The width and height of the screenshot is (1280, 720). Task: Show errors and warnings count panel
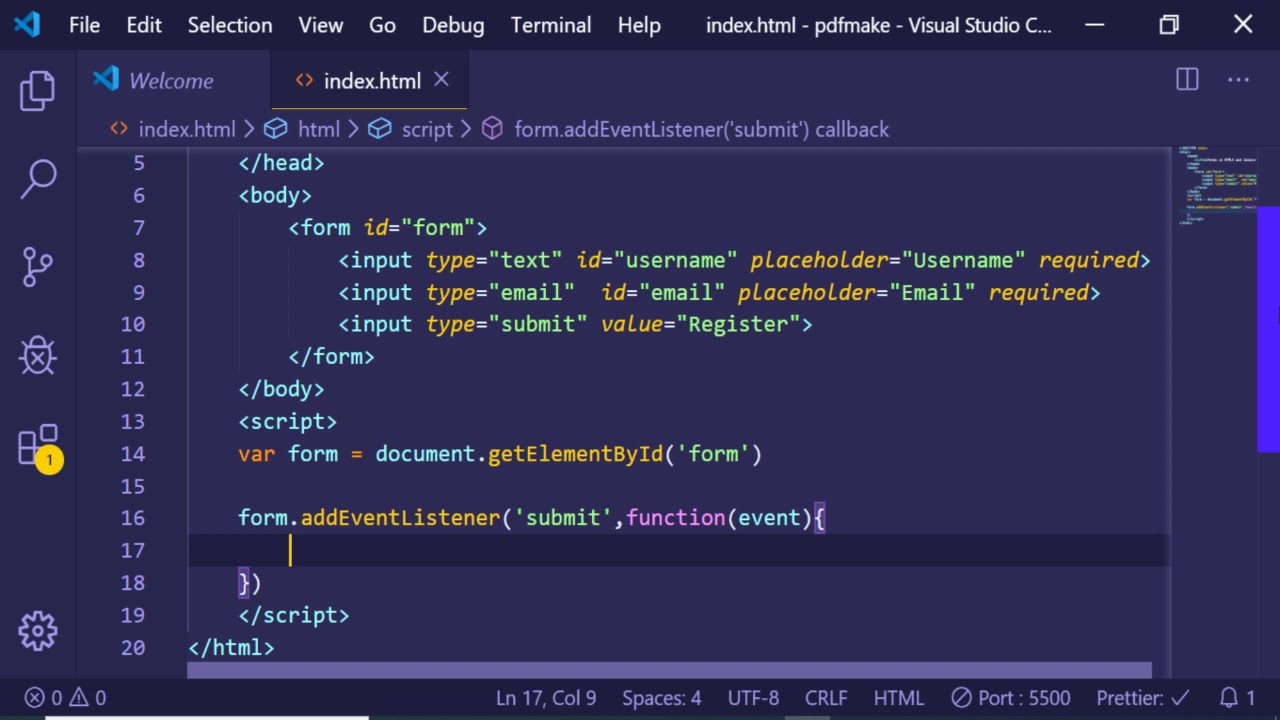(65, 698)
